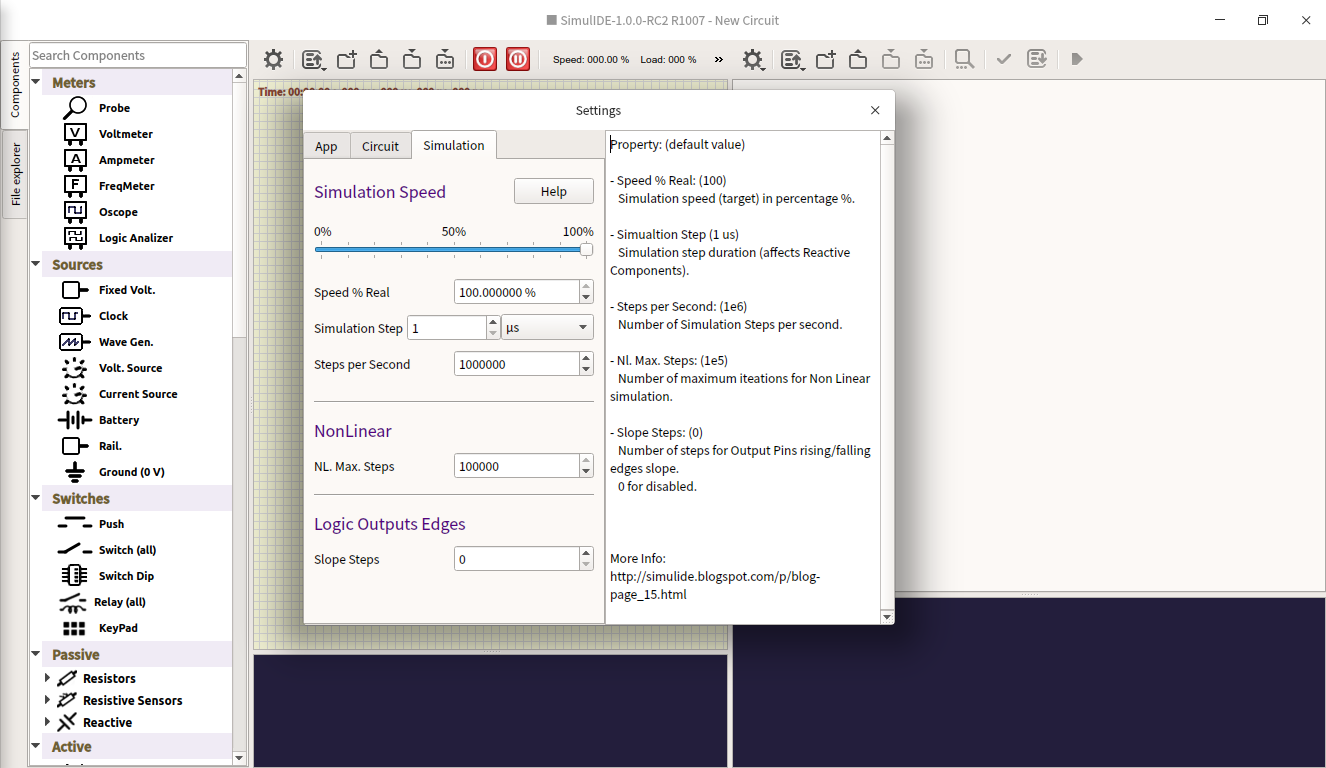Click the red power simulation button
Screen dimensions: 1326x768
(485, 59)
